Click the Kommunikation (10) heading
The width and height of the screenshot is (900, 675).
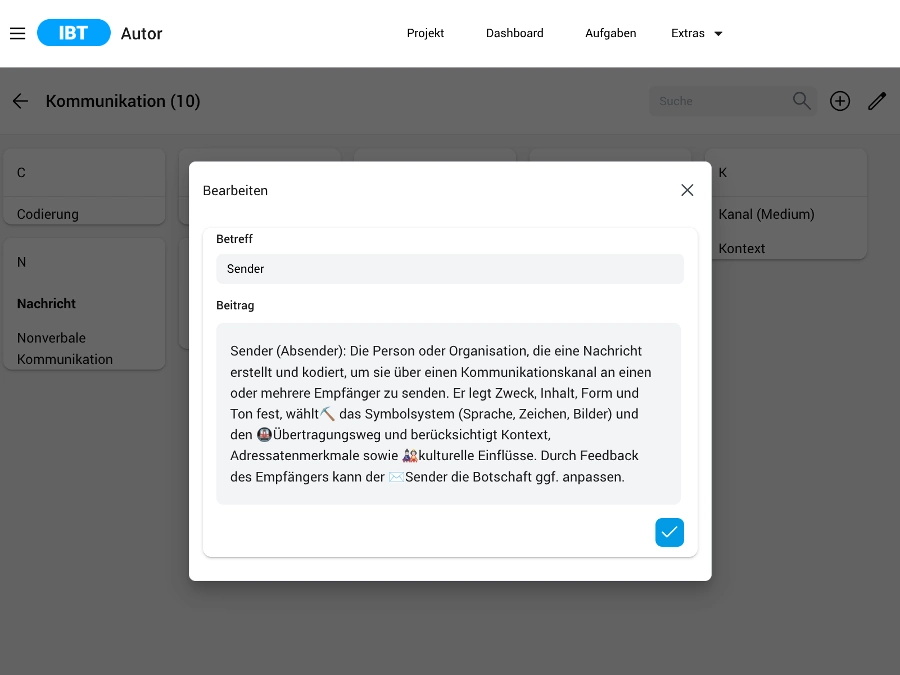[123, 101]
